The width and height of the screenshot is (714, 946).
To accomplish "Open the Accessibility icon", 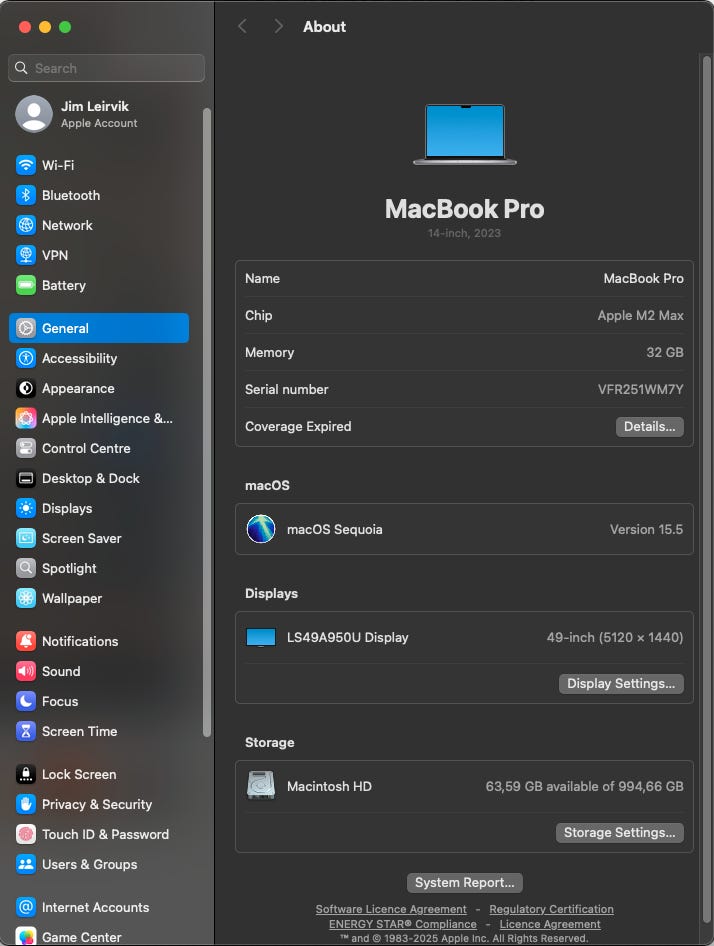I will pyautogui.click(x=25, y=358).
